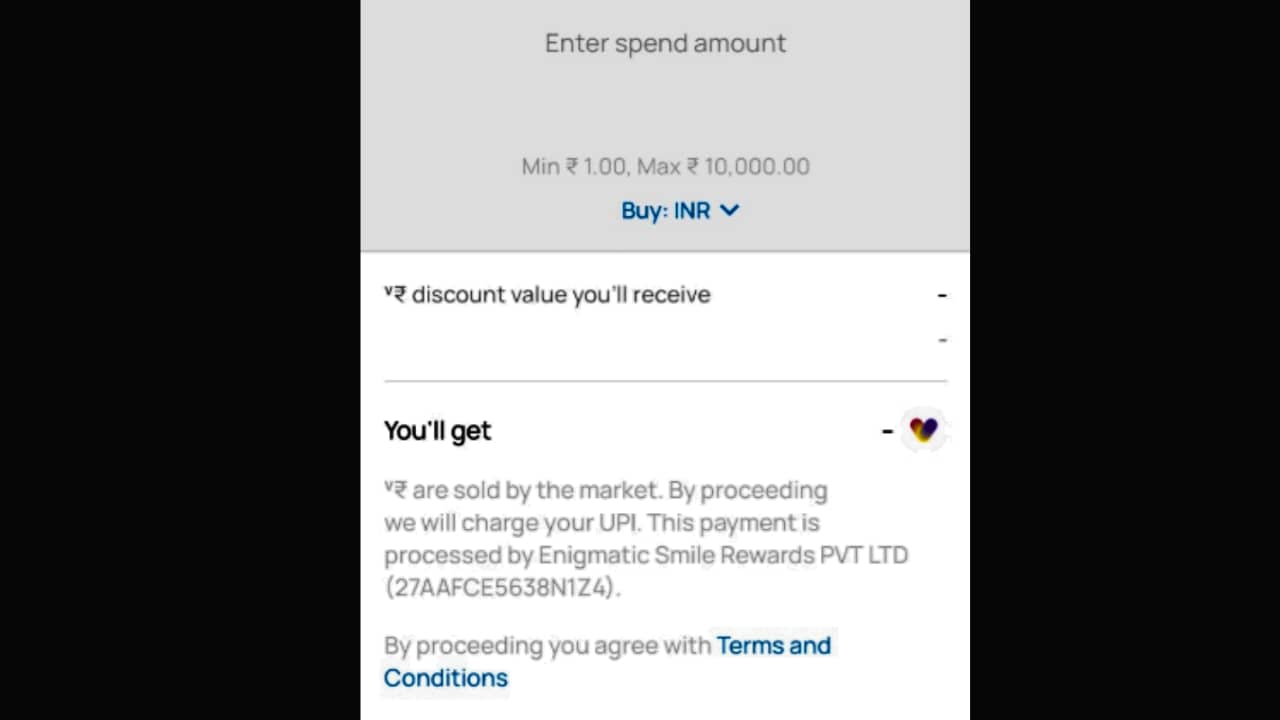1280x720 pixels.
Task: Click the Enter spend amount field
Action: coord(665,44)
